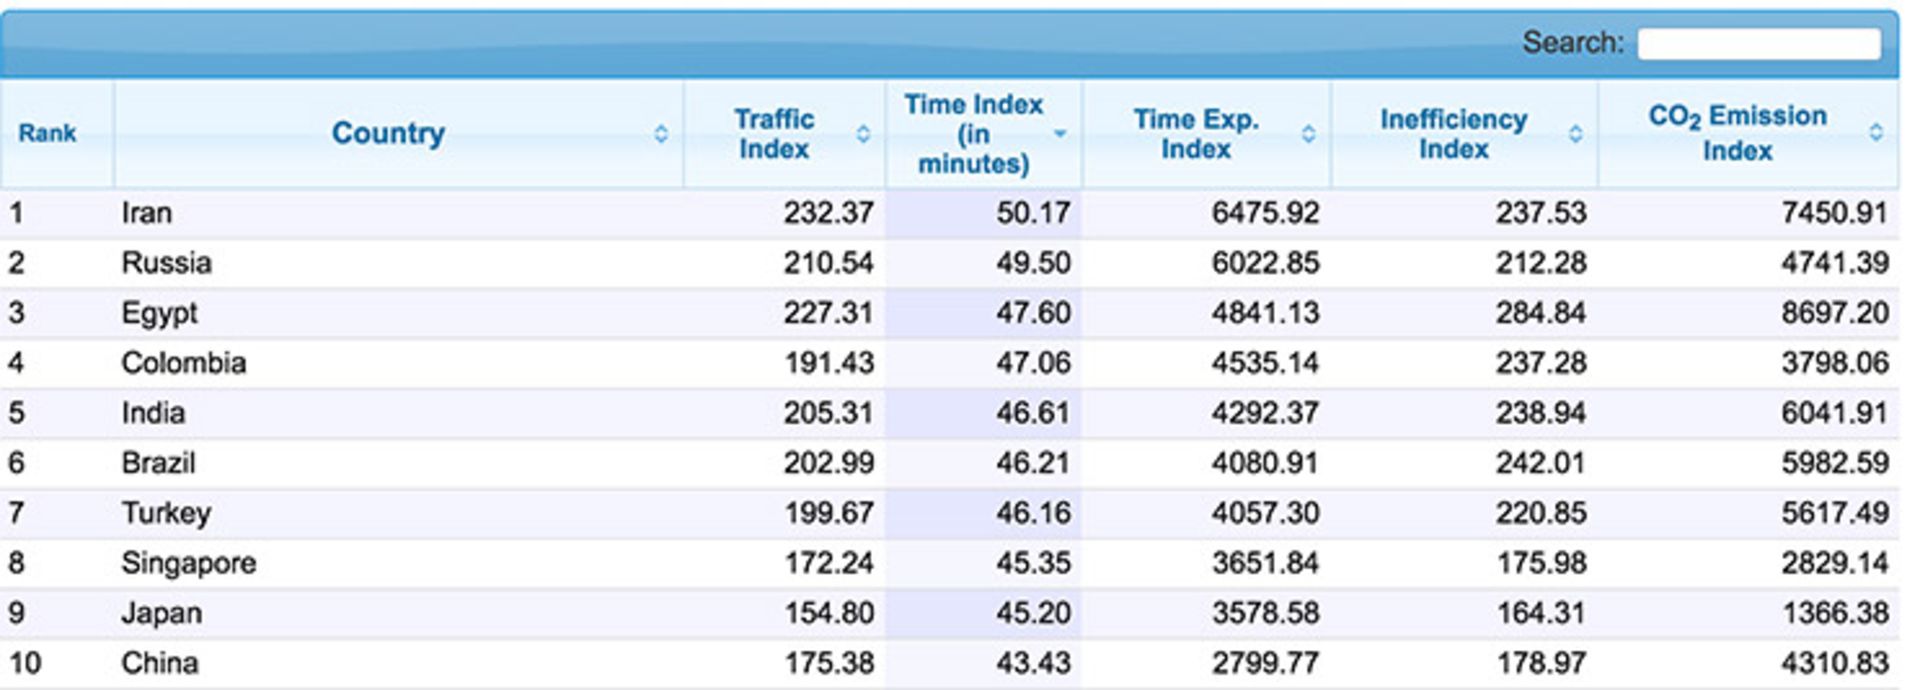Sort table by Rank column header
This screenshot has height=690, width=1920.
coord(47,134)
